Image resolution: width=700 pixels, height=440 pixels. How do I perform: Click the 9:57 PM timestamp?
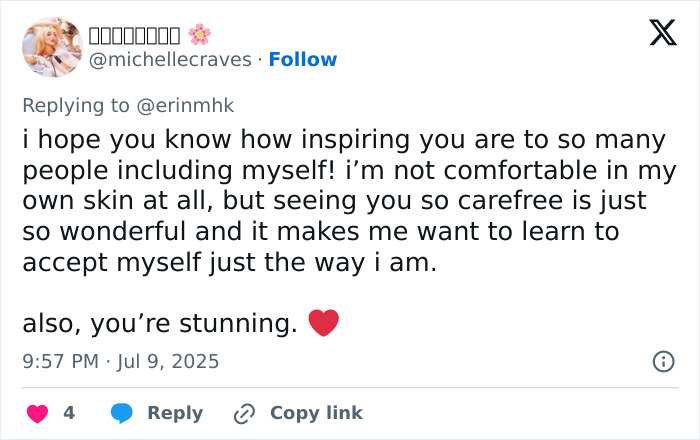coord(59,361)
